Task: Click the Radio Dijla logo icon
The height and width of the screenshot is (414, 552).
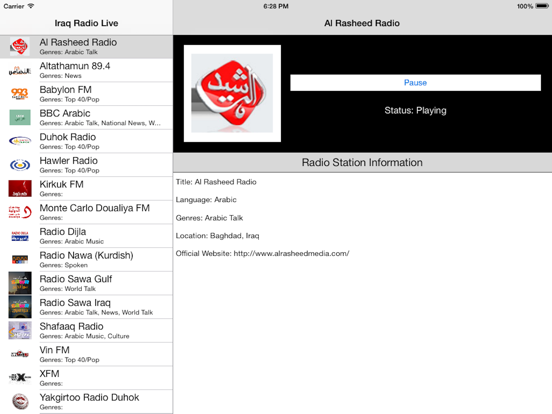Action: (20, 236)
